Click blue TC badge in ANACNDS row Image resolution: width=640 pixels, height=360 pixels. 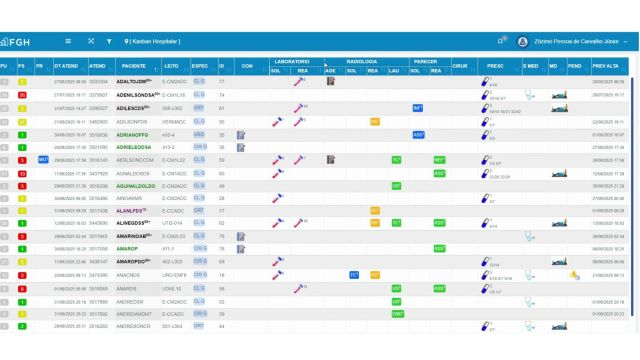[x=354, y=275]
